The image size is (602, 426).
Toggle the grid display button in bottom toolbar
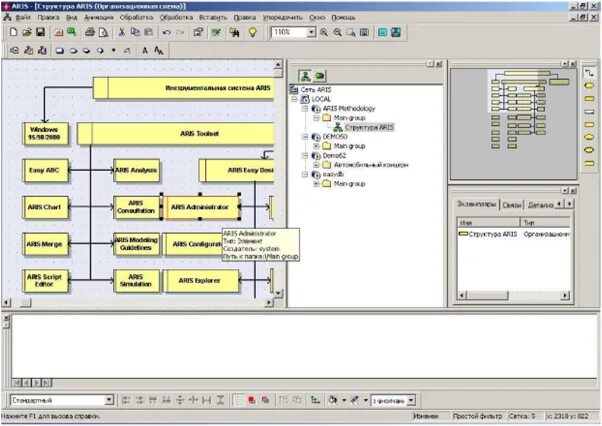click(x=238, y=400)
